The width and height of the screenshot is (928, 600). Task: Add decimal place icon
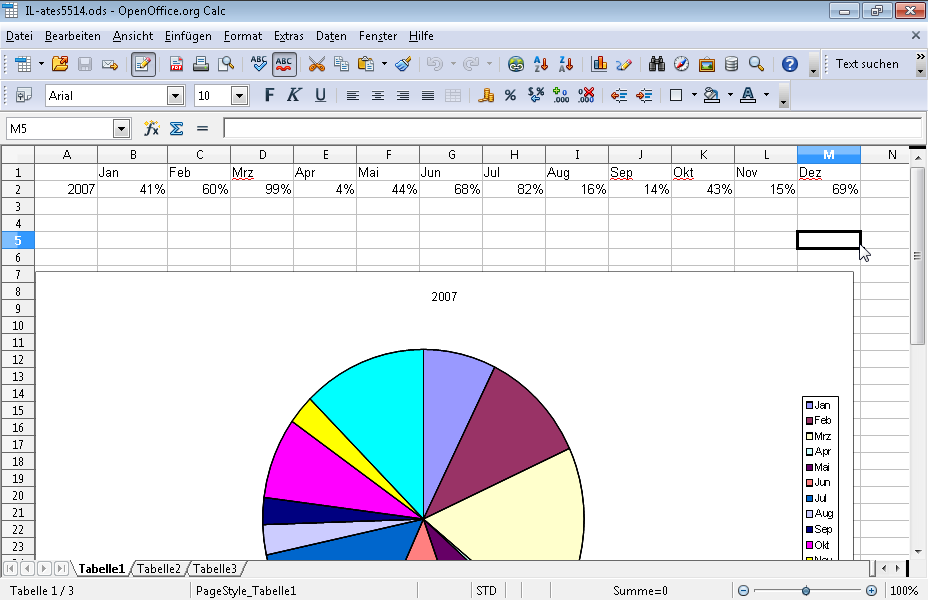(x=560, y=95)
